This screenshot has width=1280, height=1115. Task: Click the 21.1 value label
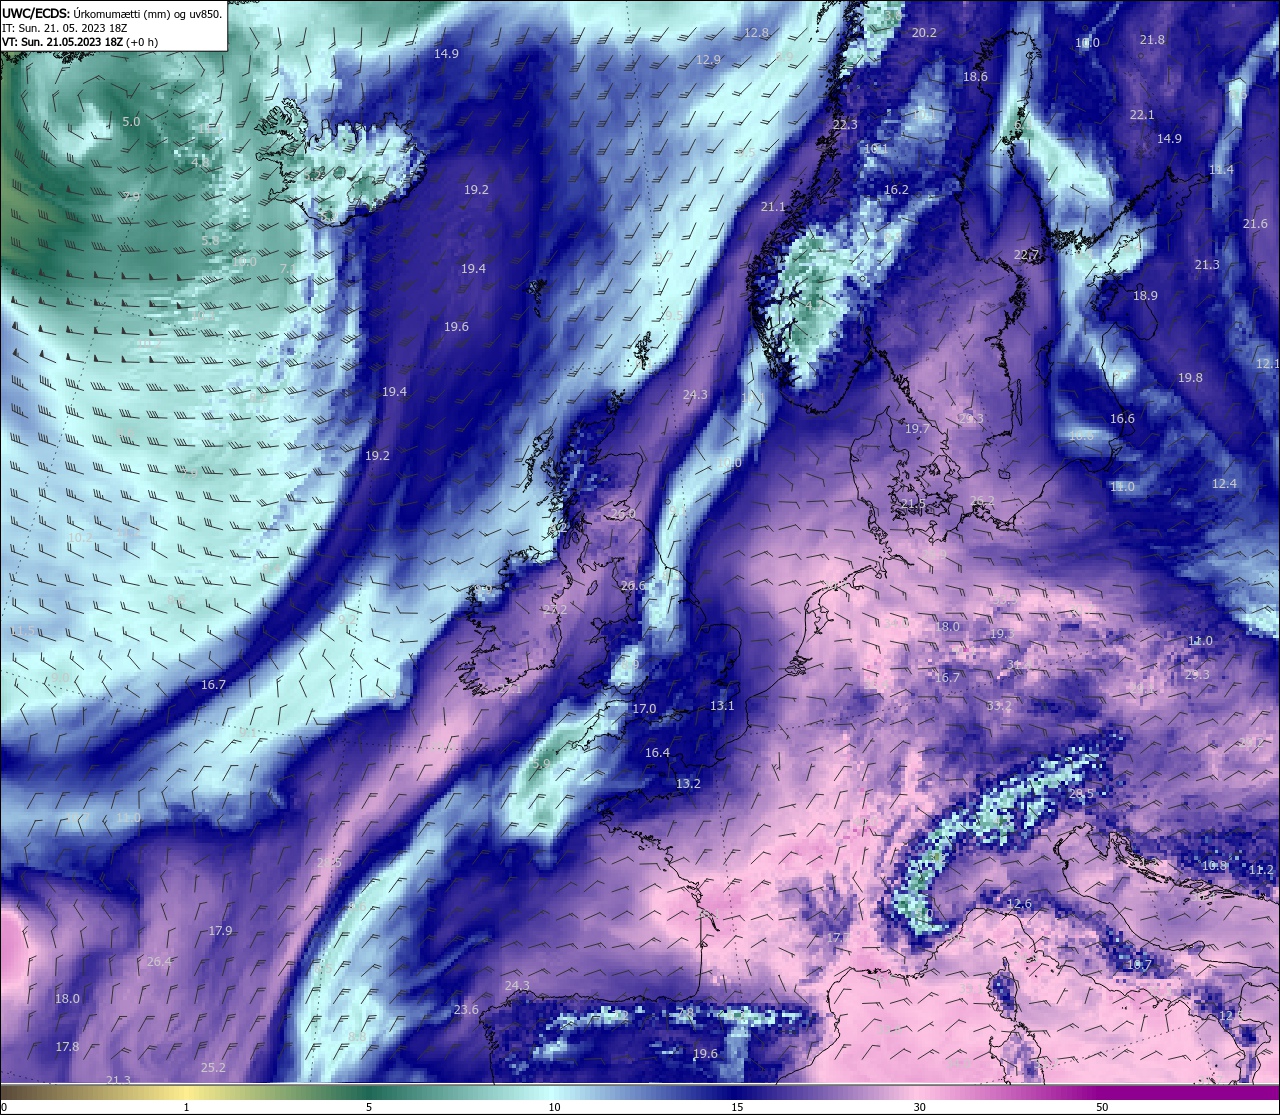coord(773,207)
